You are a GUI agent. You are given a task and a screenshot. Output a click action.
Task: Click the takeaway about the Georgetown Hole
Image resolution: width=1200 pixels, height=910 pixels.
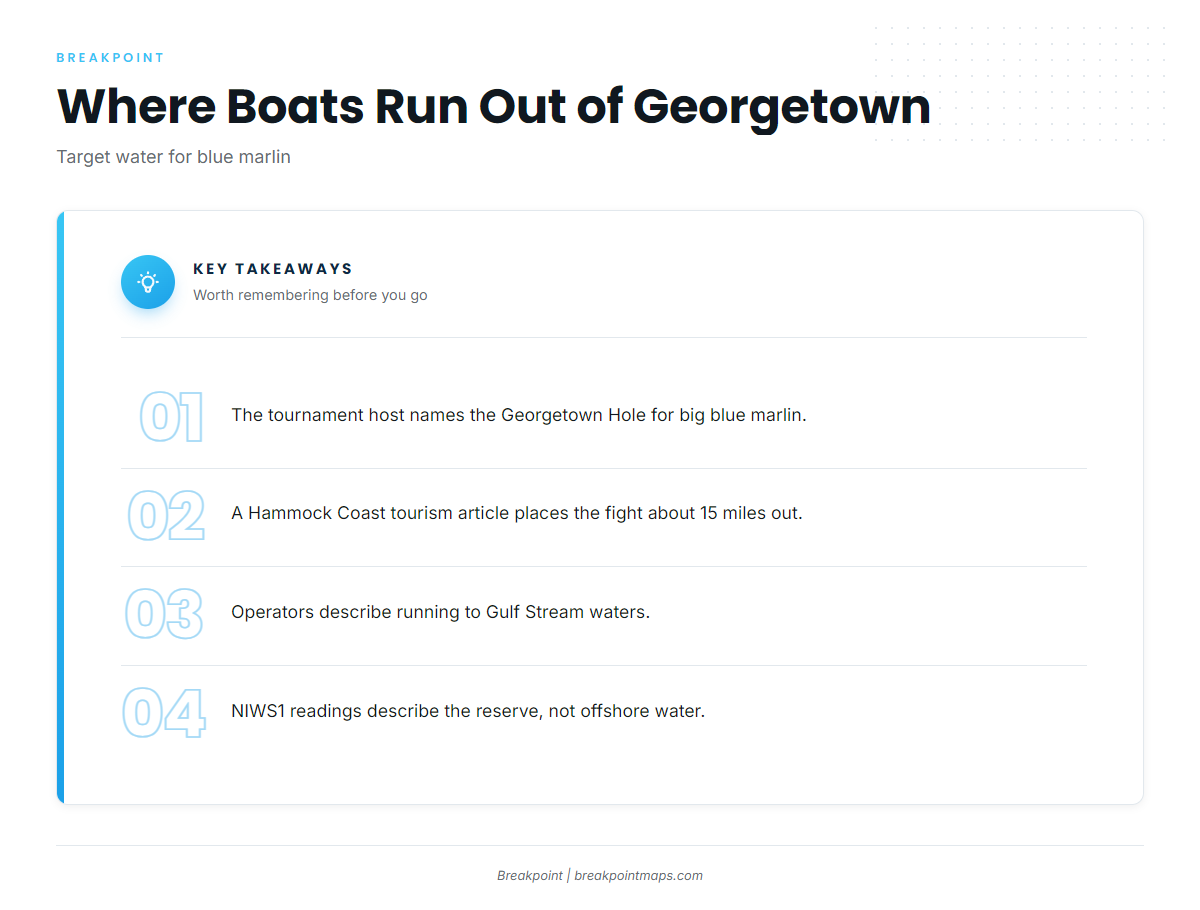pyautogui.click(x=519, y=415)
